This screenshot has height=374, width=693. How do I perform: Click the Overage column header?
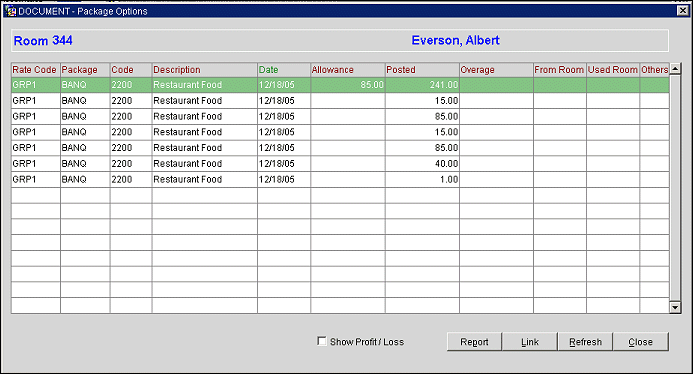(496, 70)
